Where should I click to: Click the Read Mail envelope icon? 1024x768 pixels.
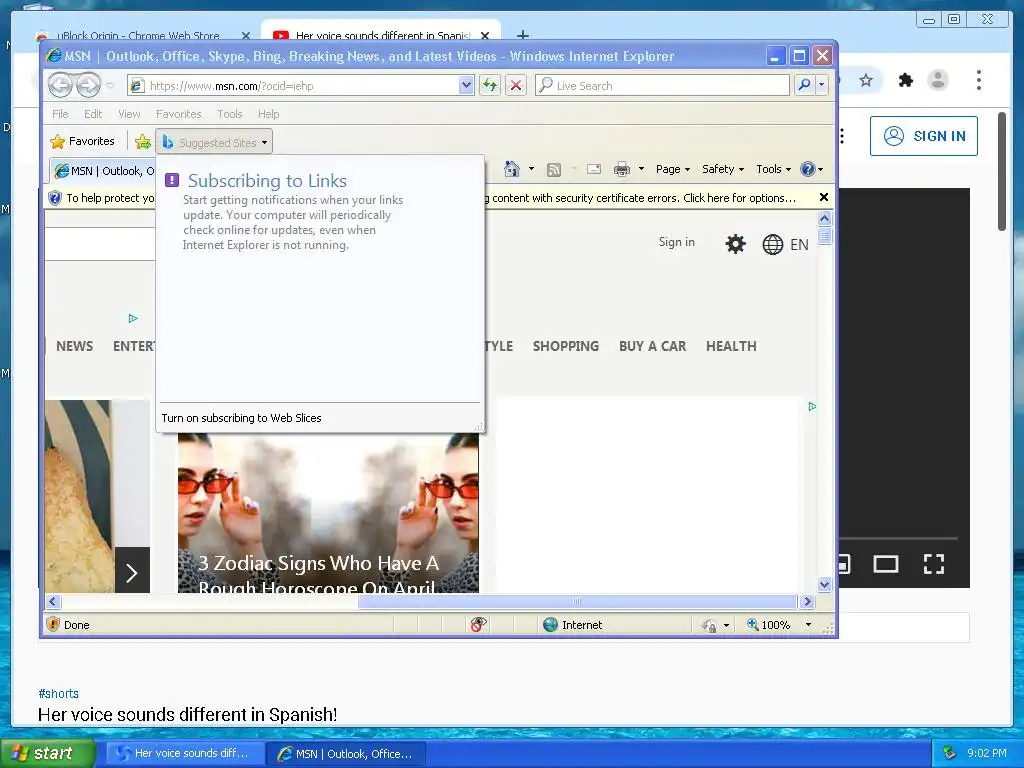(594, 169)
